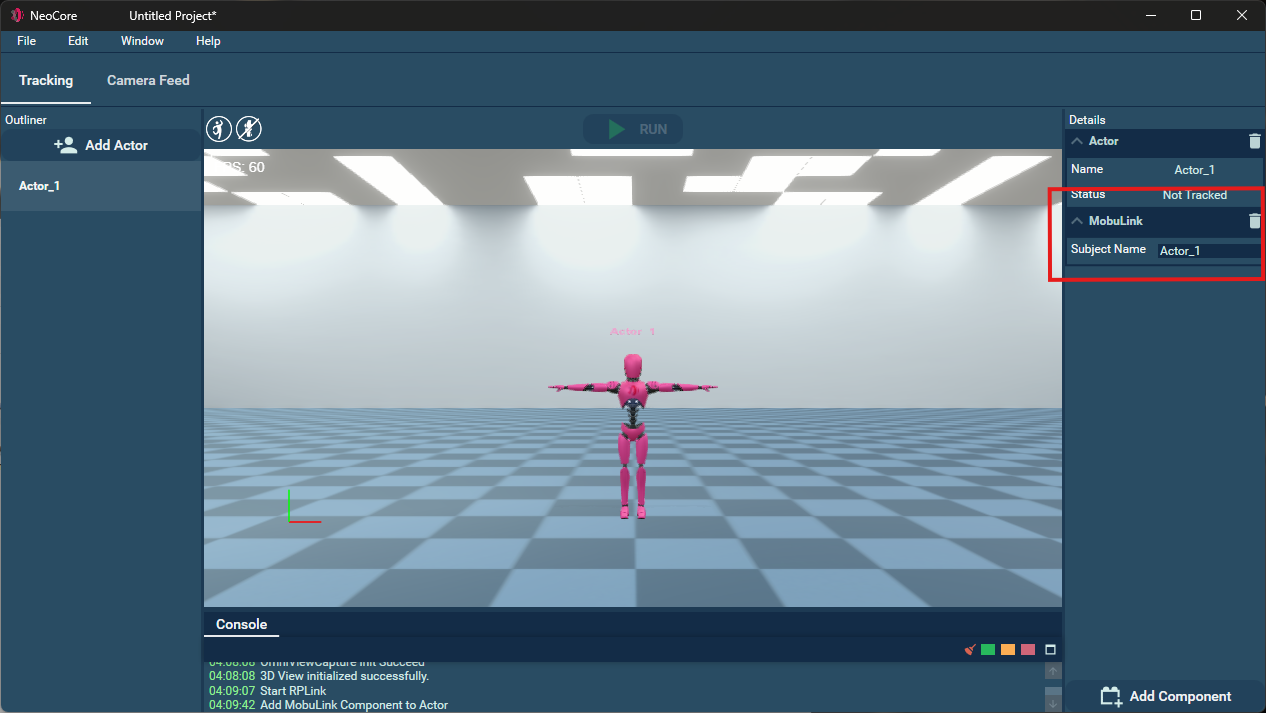Click the NeoCore logo in title bar
Image resolution: width=1266 pixels, height=713 pixels.
click(x=16, y=16)
